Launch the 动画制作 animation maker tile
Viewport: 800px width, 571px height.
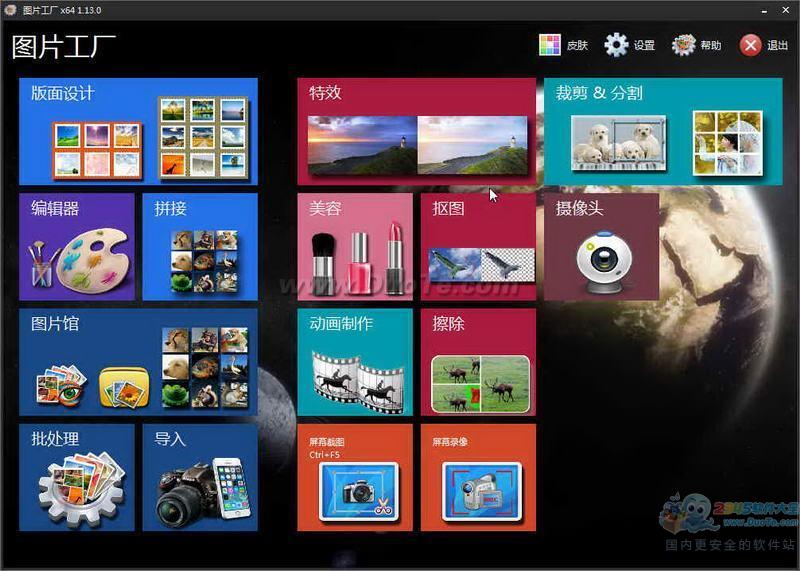pyautogui.click(x=354, y=362)
